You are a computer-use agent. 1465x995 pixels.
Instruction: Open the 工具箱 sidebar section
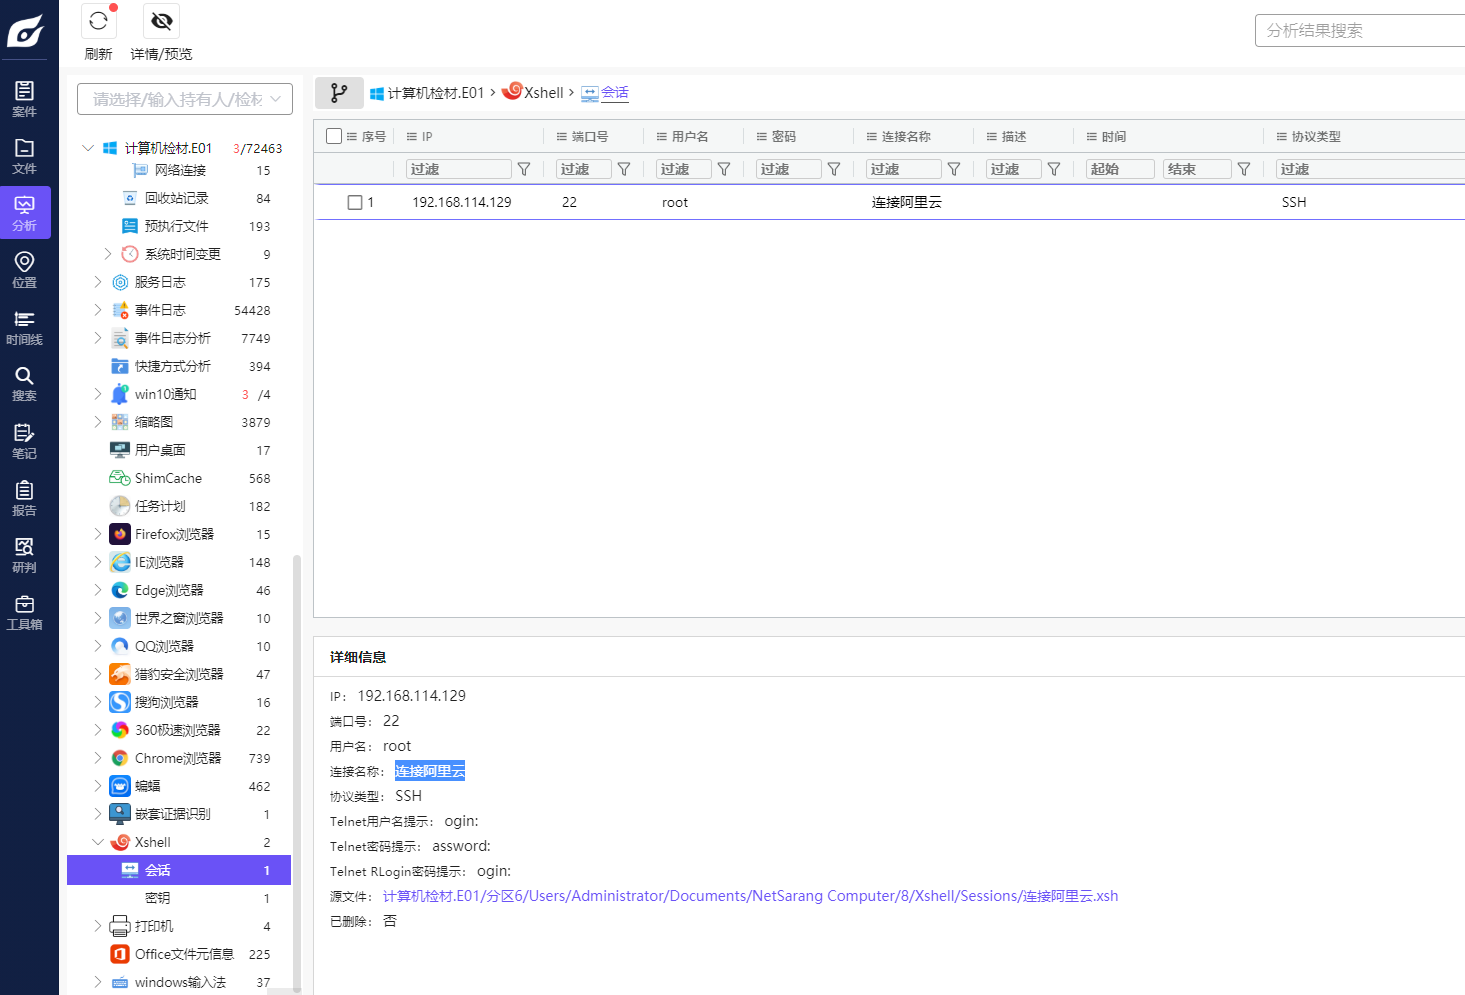25,612
